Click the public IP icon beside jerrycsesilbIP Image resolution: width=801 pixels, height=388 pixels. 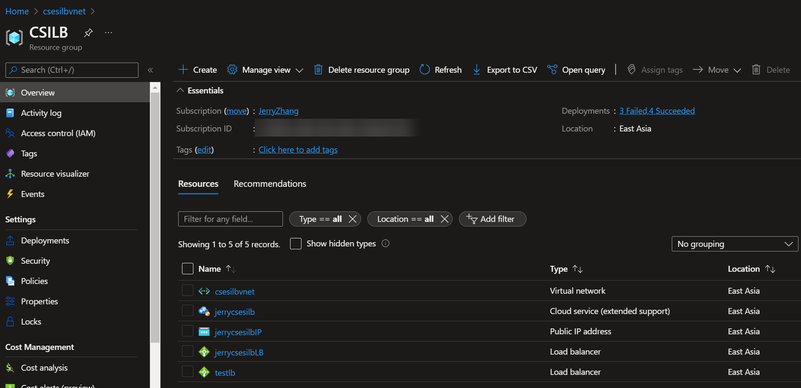pyautogui.click(x=204, y=332)
